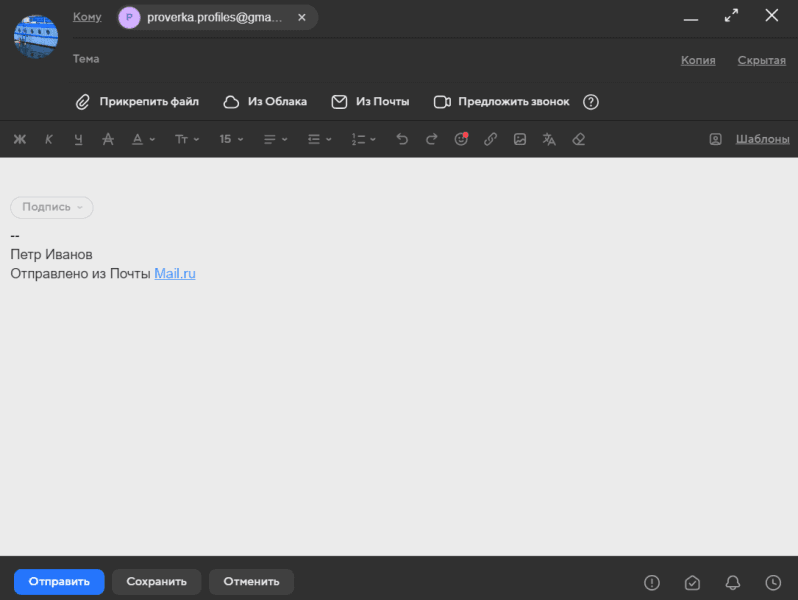Clear formatting with the eraser icon
The width and height of the screenshot is (798, 600).
pyautogui.click(x=578, y=139)
